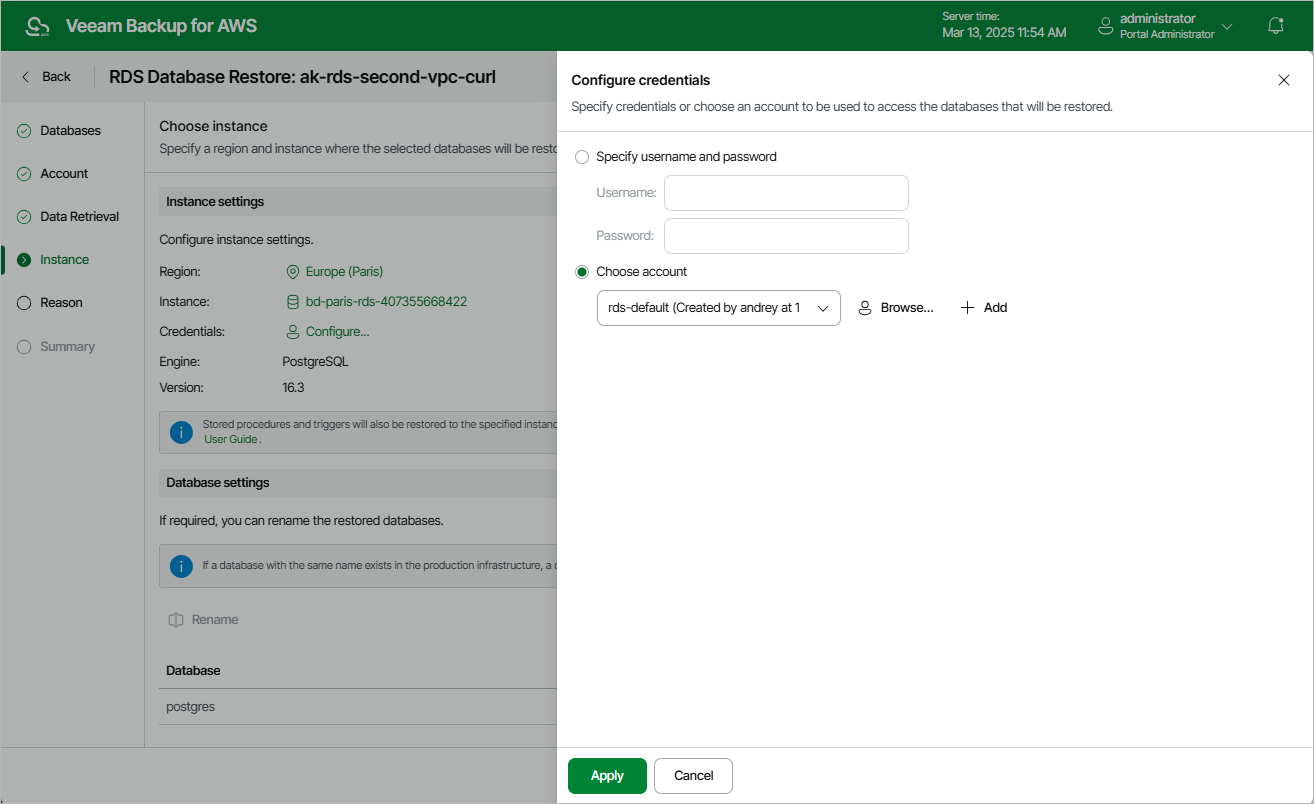Click the server time display
This screenshot has width=1314, height=804.
[1004, 26]
